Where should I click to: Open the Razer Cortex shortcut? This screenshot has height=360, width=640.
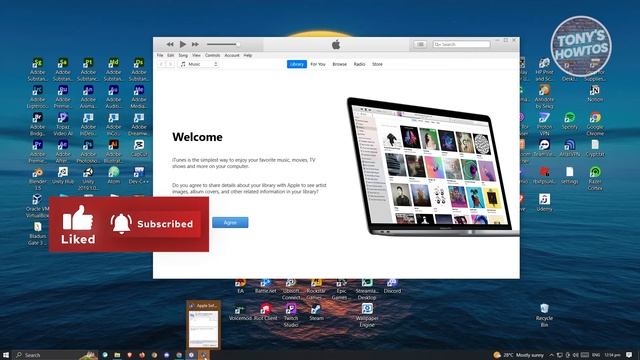click(x=595, y=178)
